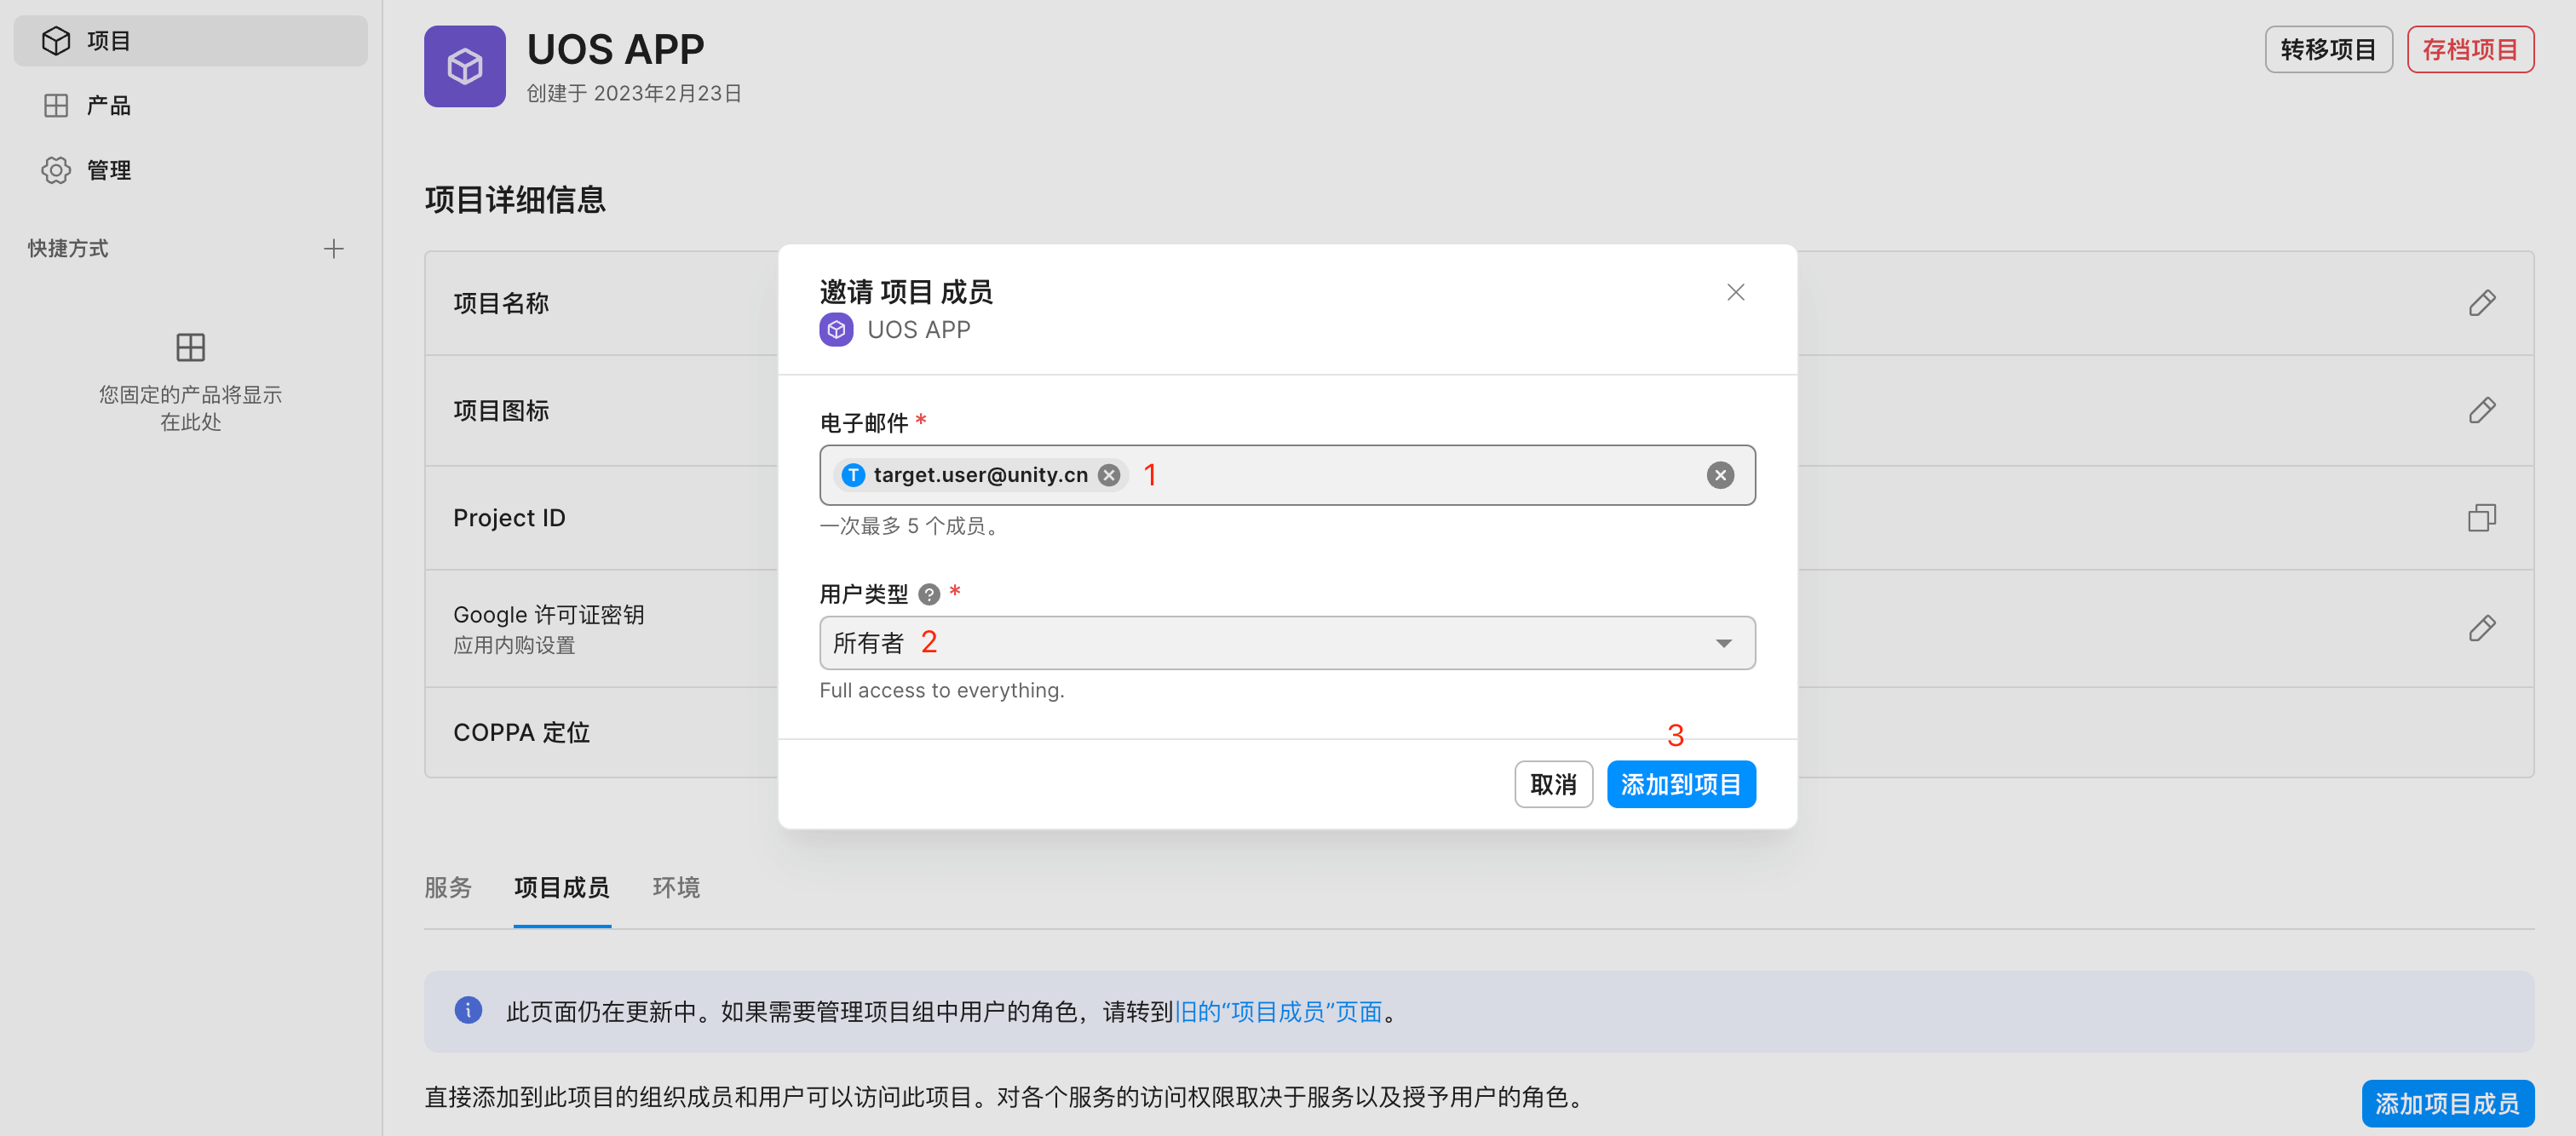The image size is (2576, 1136).
Task: Click the pencil edit icon for 项目图标
Action: (2481, 410)
